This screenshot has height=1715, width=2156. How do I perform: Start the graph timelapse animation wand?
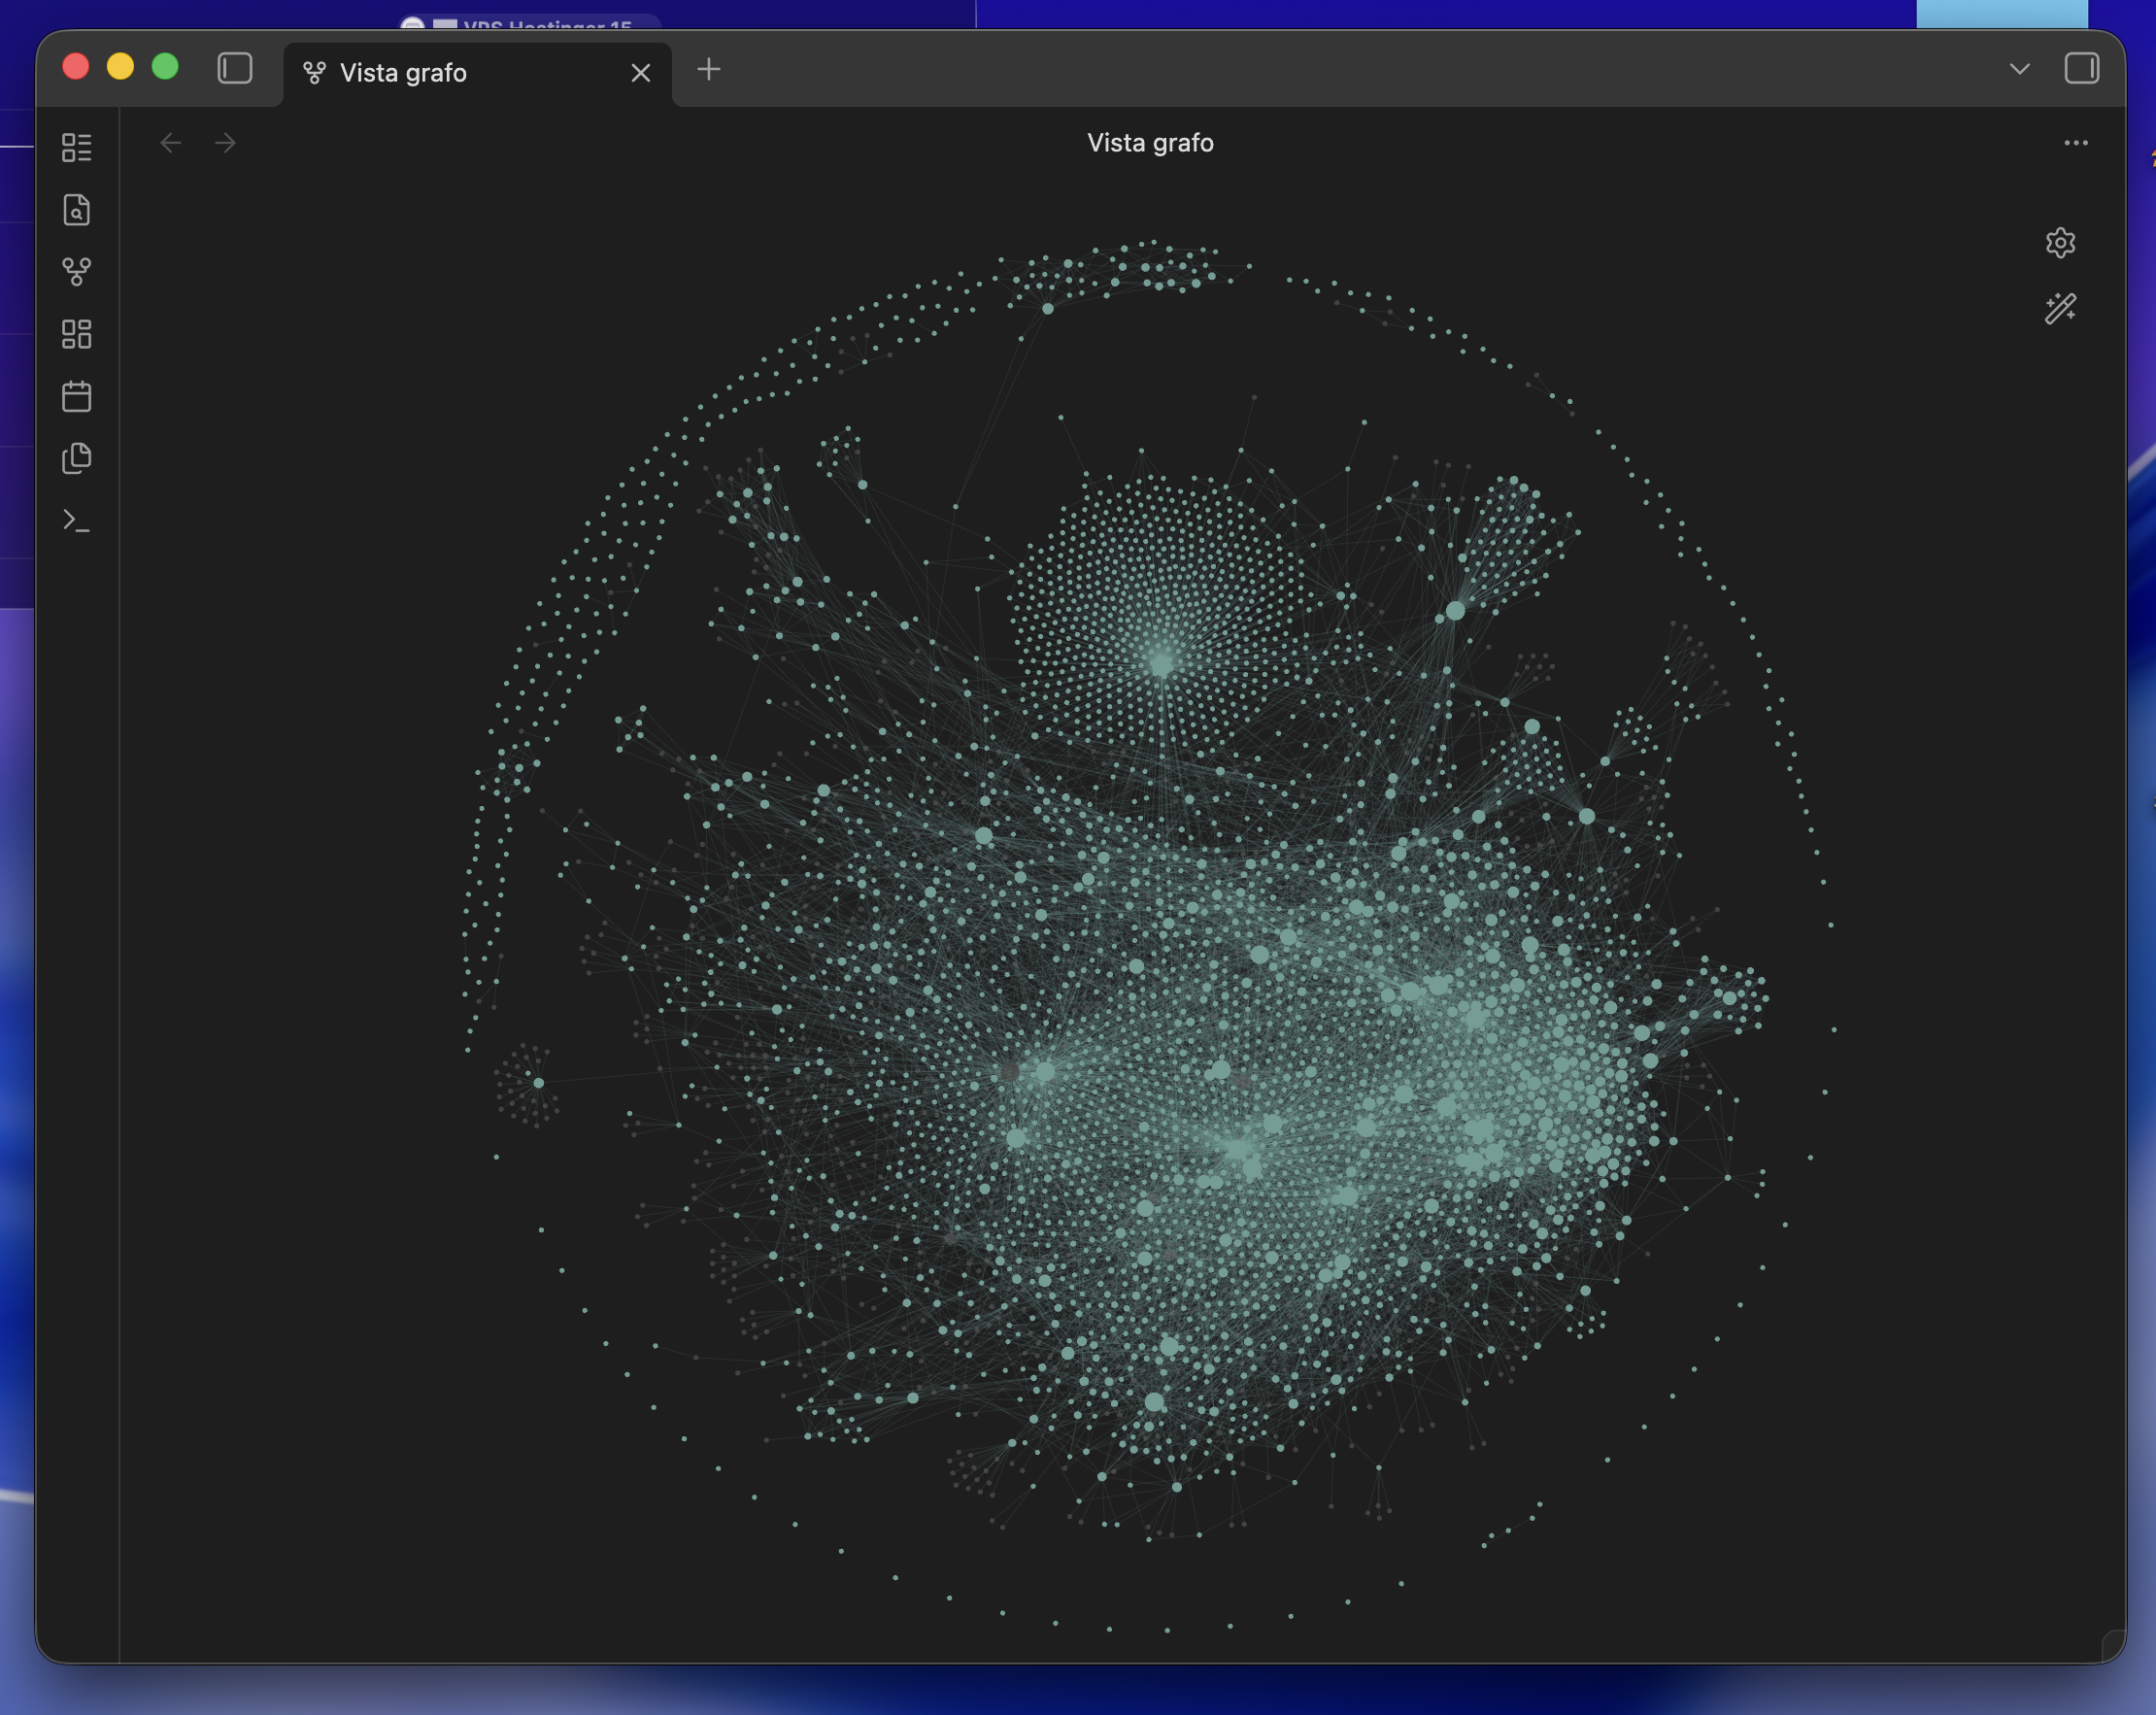click(x=2060, y=309)
